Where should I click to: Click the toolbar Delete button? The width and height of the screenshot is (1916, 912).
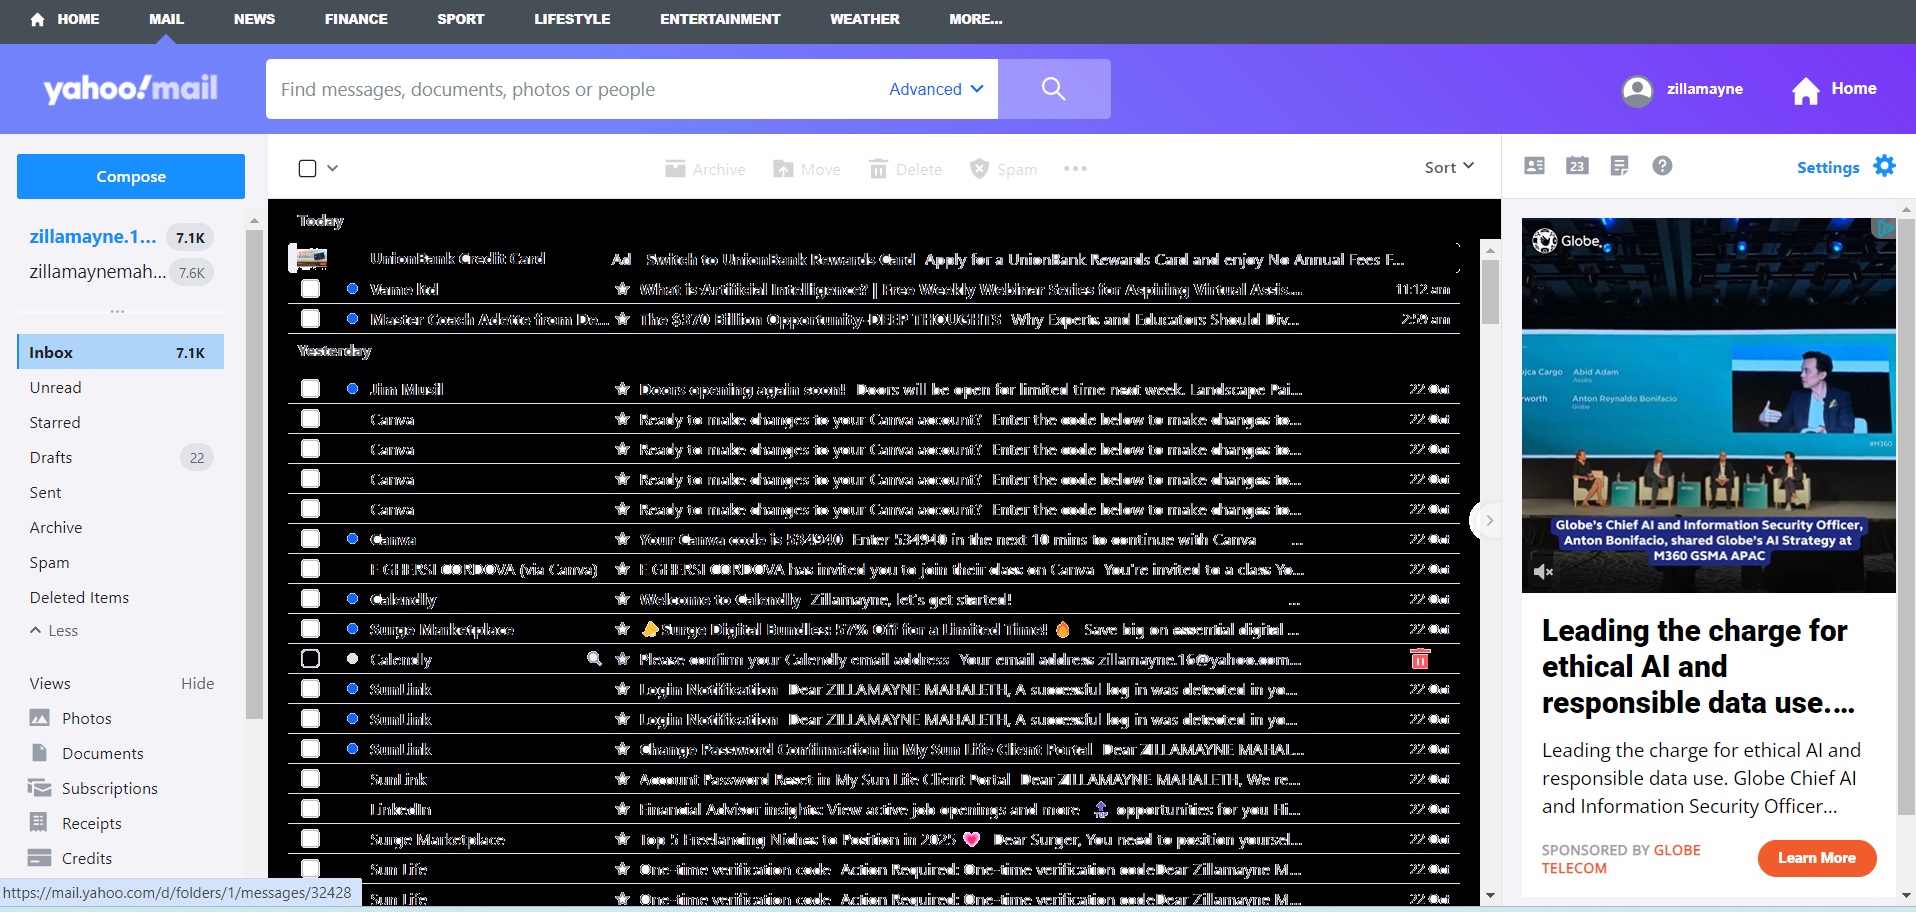(905, 169)
